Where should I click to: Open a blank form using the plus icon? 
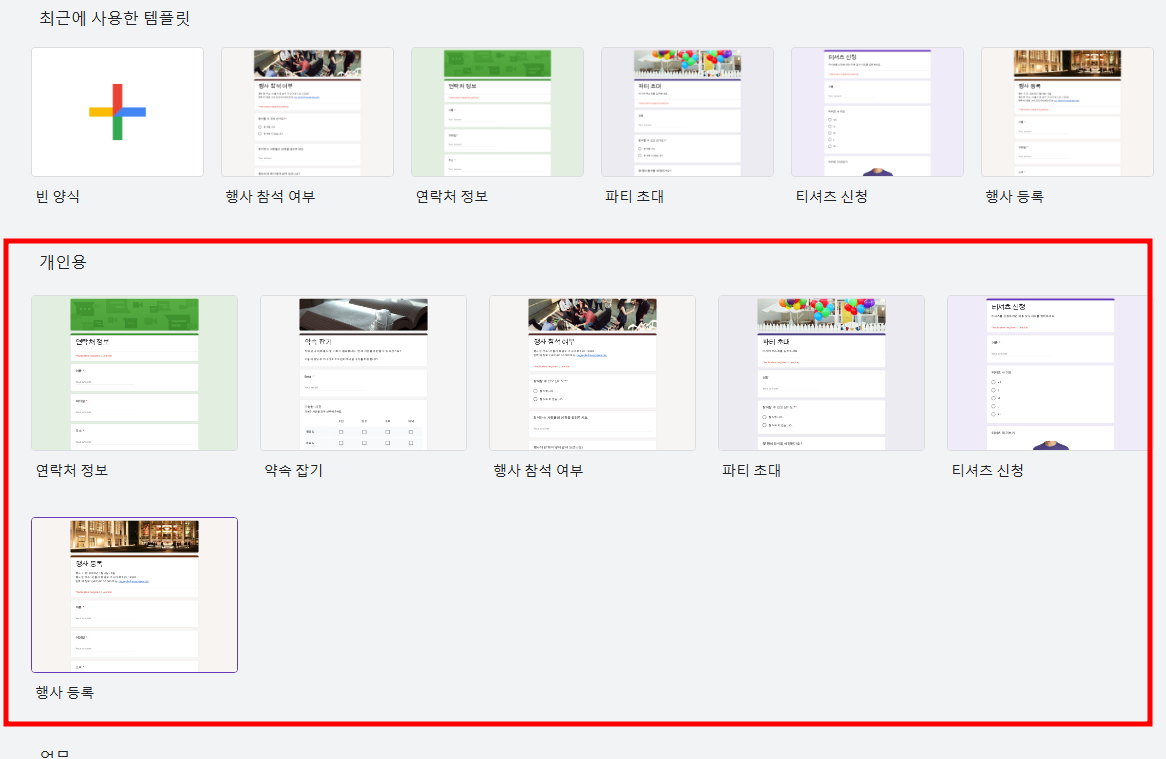coord(117,111)
